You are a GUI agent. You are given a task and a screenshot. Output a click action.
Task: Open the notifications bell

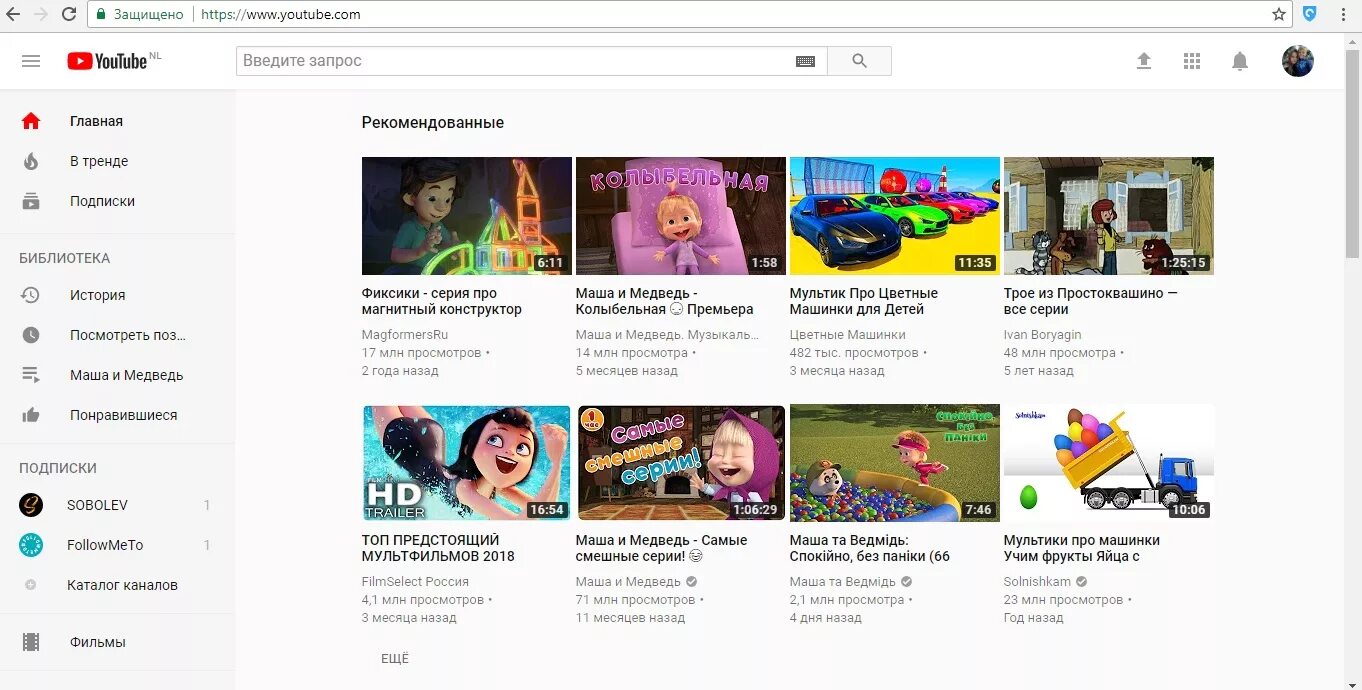(1240, 61)
